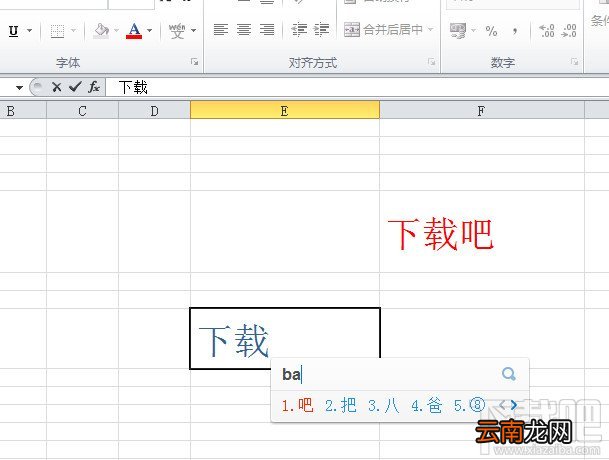Screen dimensions: 609x460
Task: Click the fill color paint bucket icon
Action: 101,31
